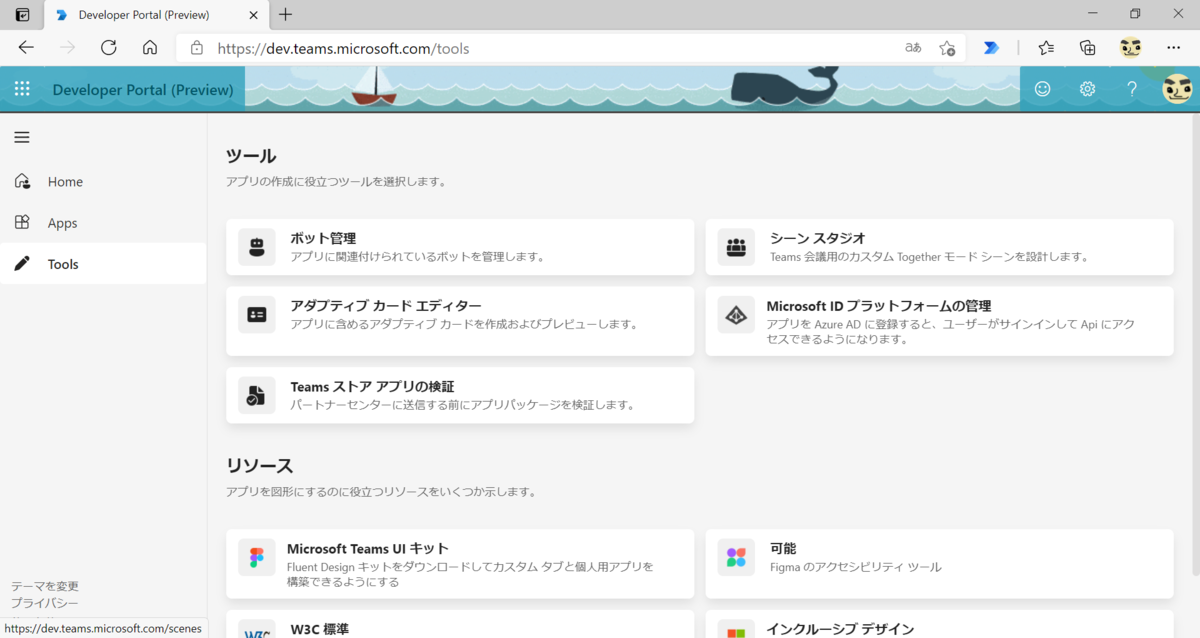
Task: Open the インクルーシブ デザイン resource card
Action: click(940, 624)
